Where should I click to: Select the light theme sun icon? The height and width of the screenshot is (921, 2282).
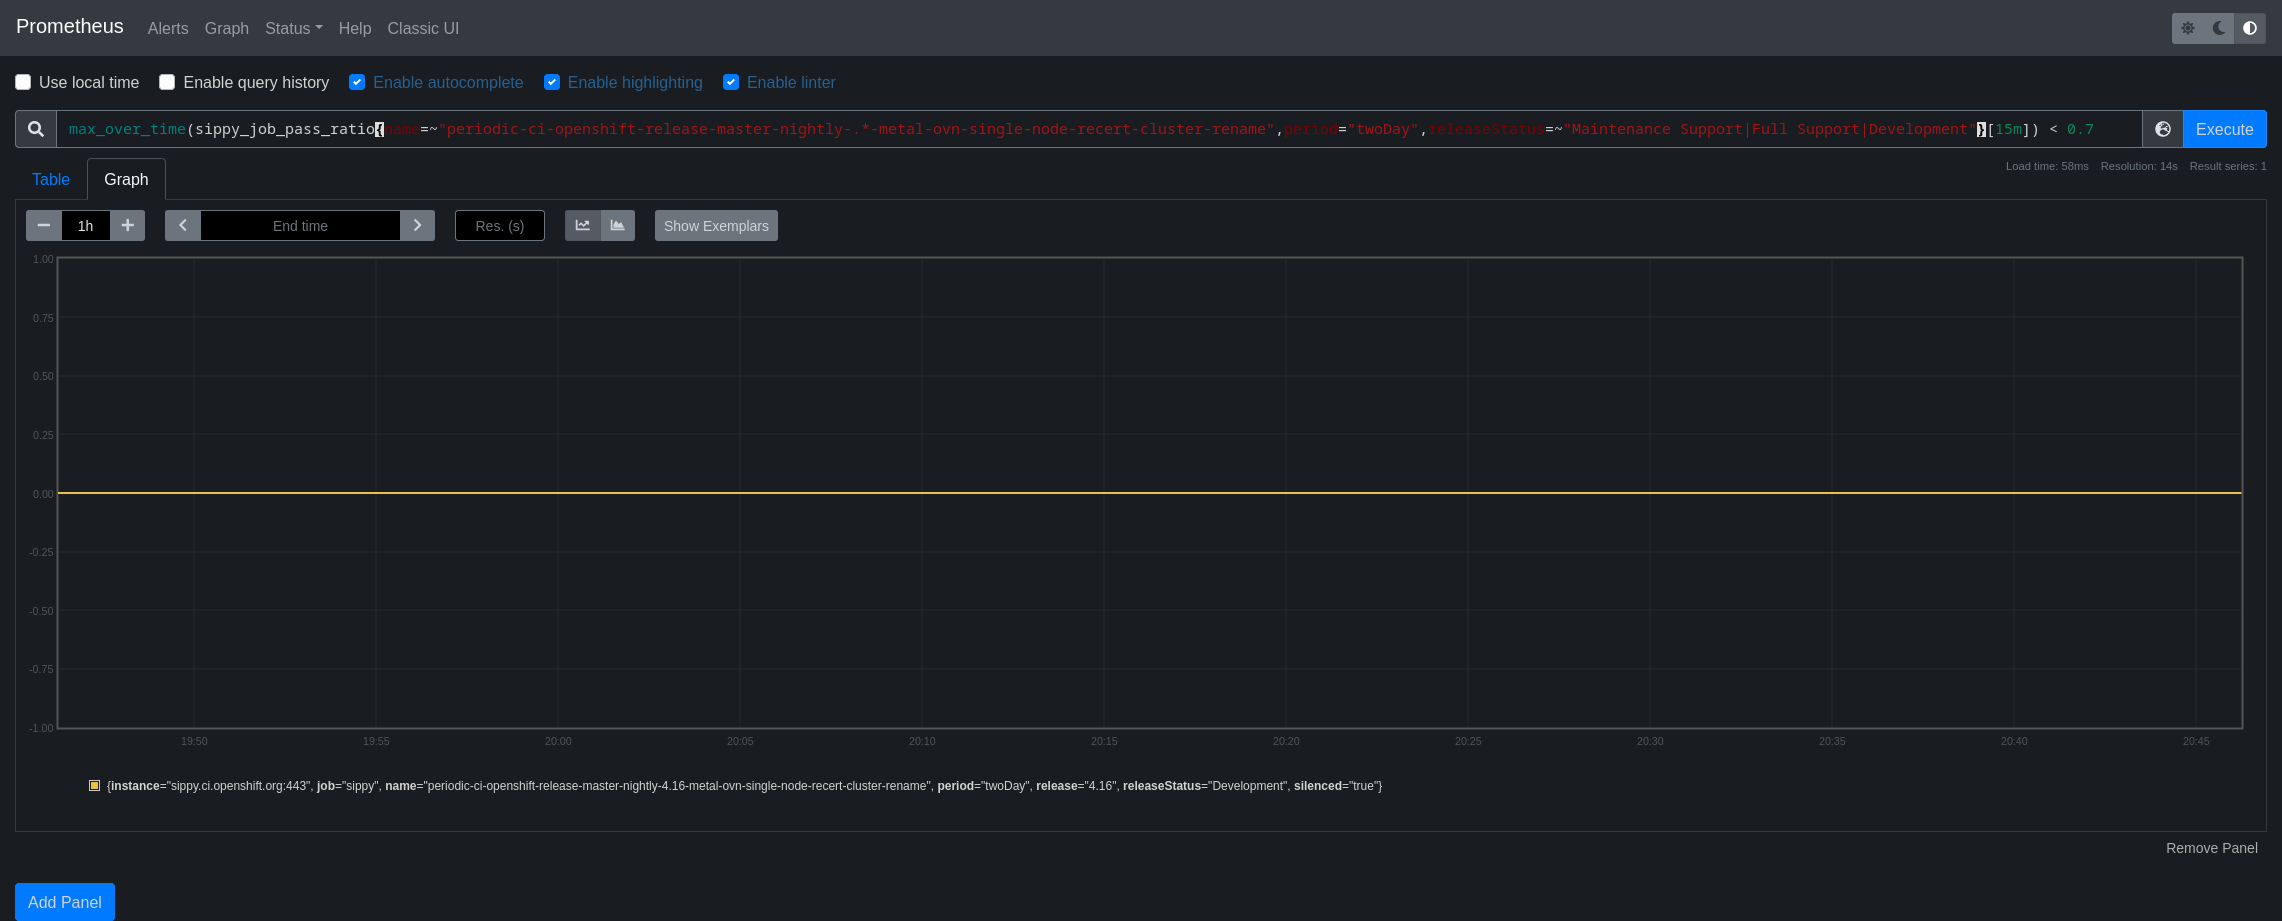(x=2188, y=28)
